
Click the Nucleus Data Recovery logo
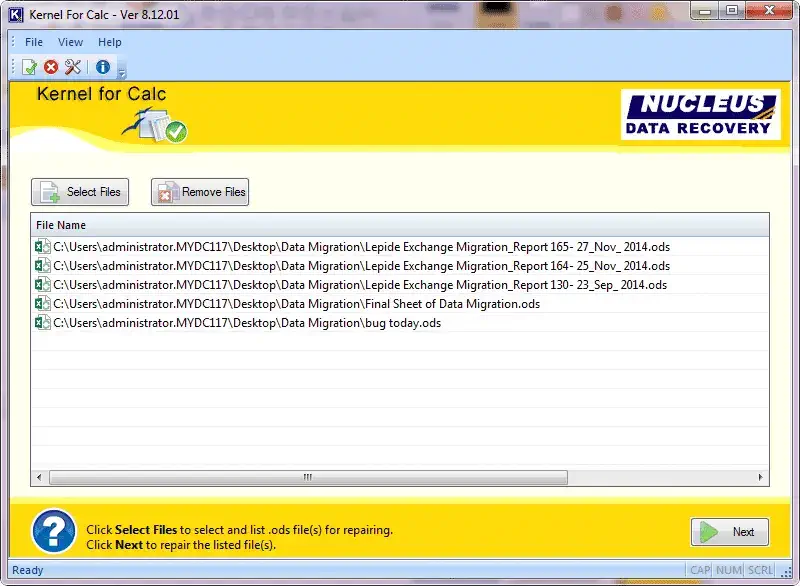click(701, 115)
